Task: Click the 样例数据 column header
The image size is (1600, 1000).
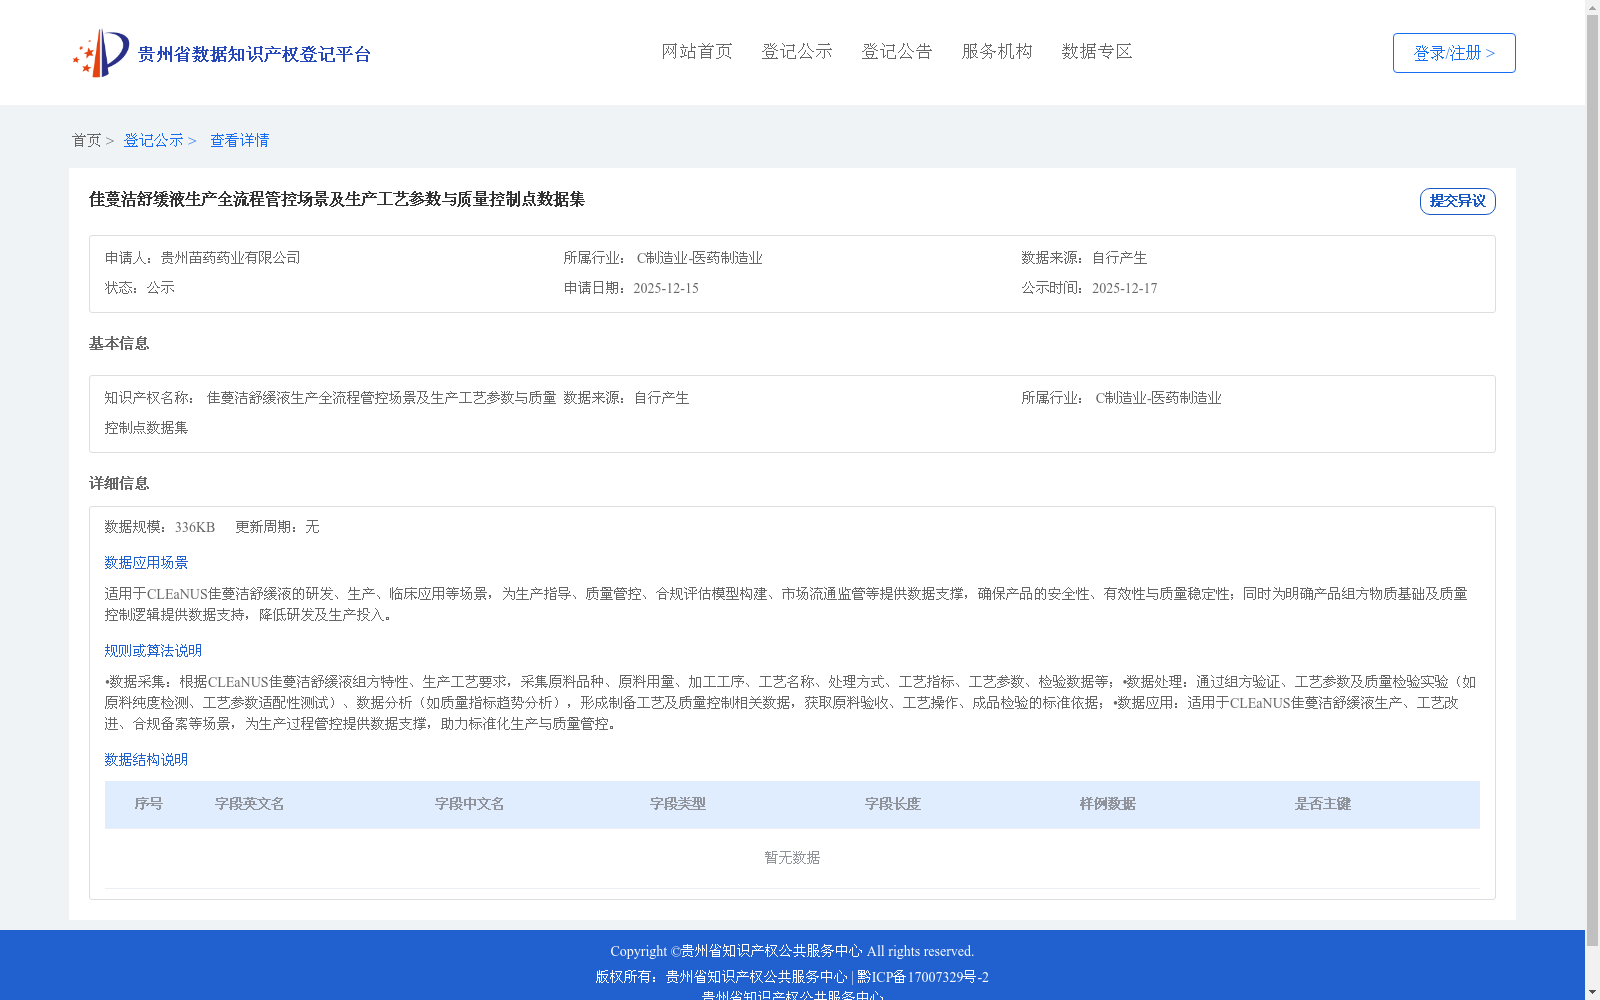Action: [x=1108, y=804]
